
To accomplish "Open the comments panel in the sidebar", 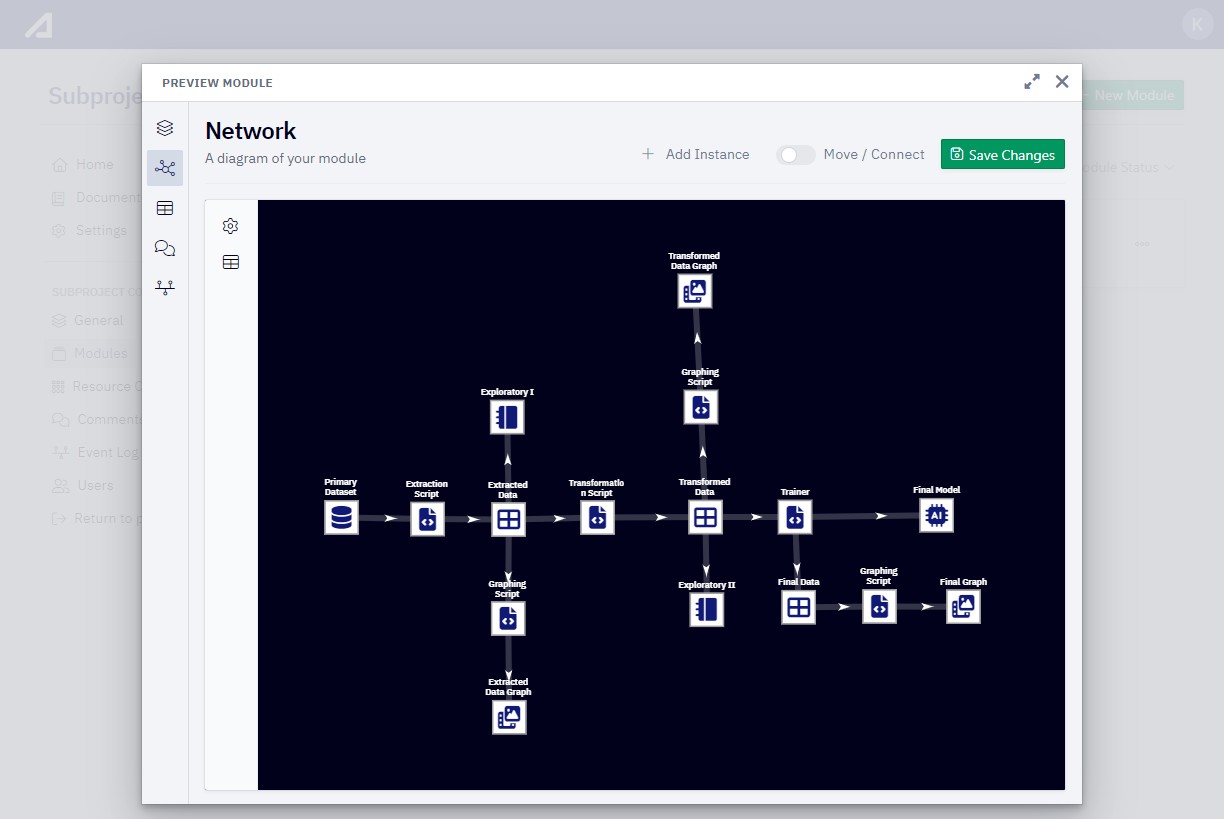I will coord(165,248).
